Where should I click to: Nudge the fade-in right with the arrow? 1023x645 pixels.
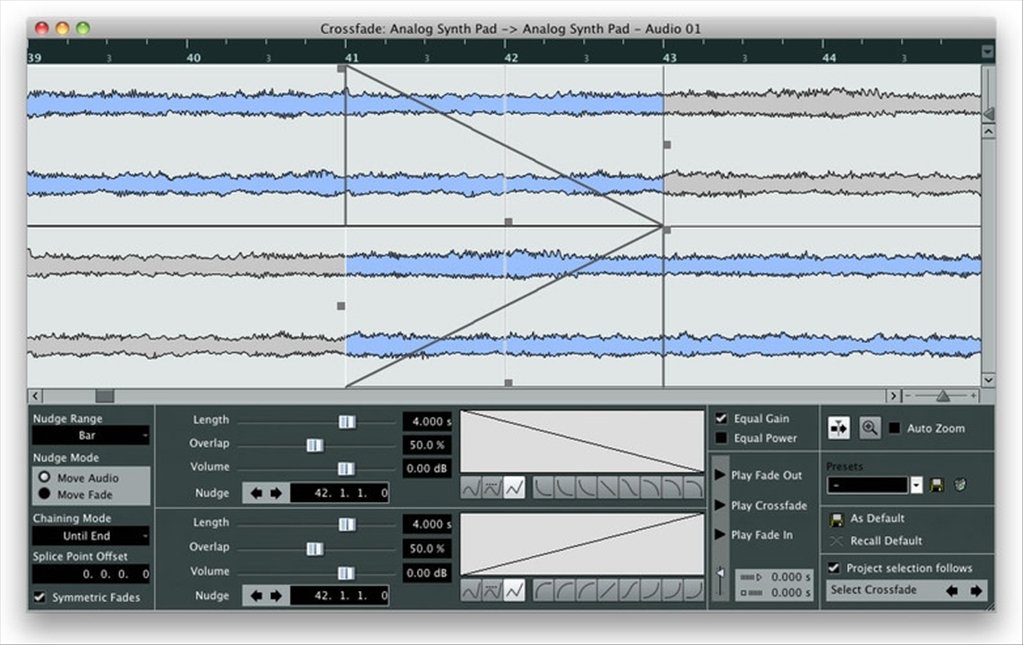tap(276, 595)
